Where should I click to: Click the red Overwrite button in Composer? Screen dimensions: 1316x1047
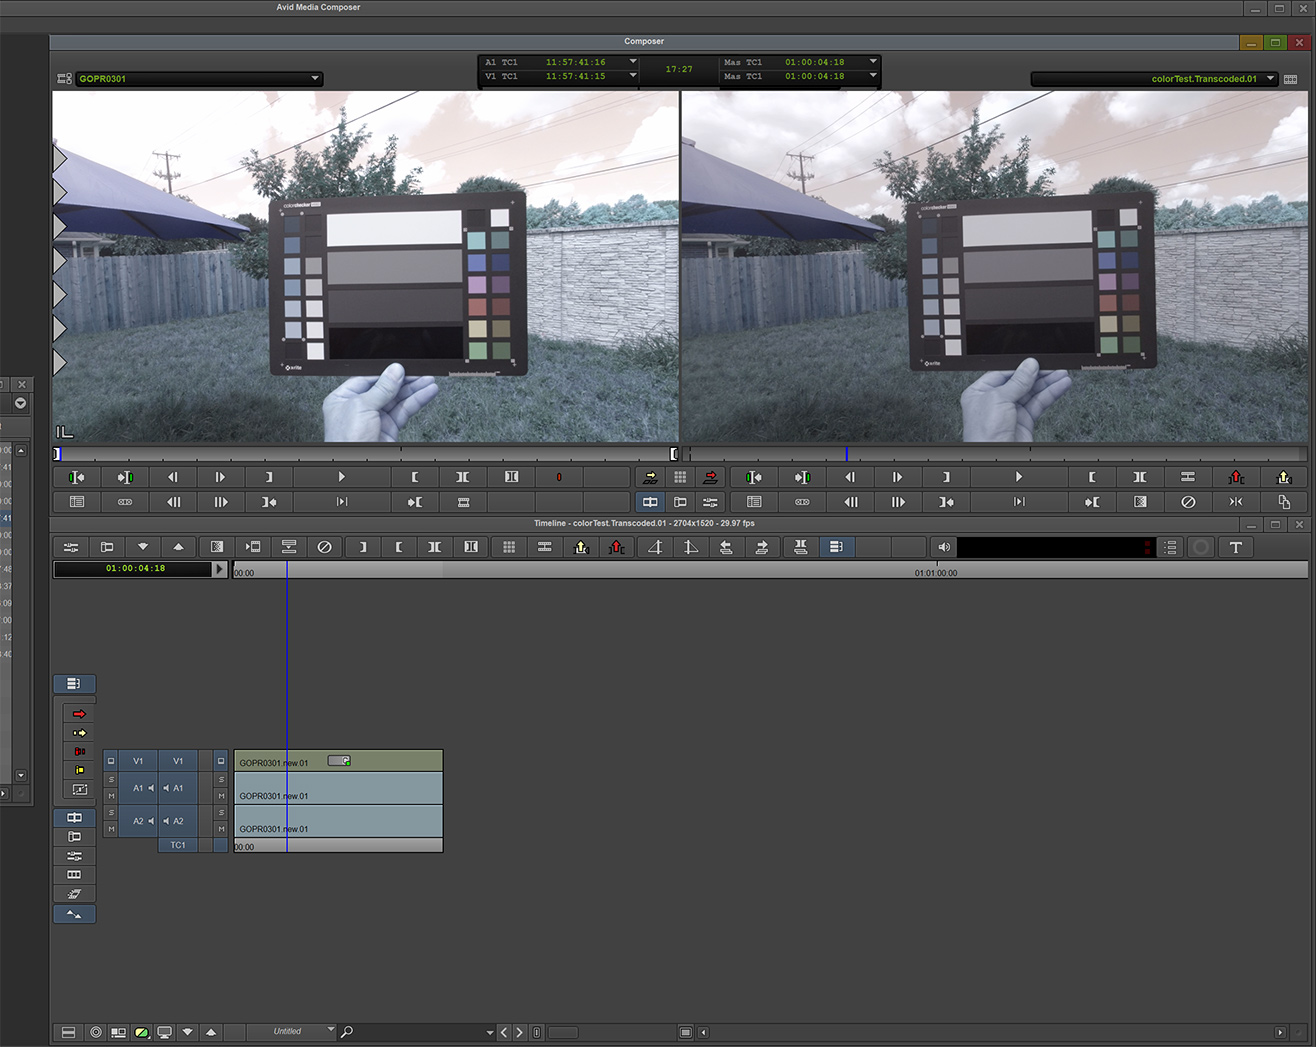[710, 478]
